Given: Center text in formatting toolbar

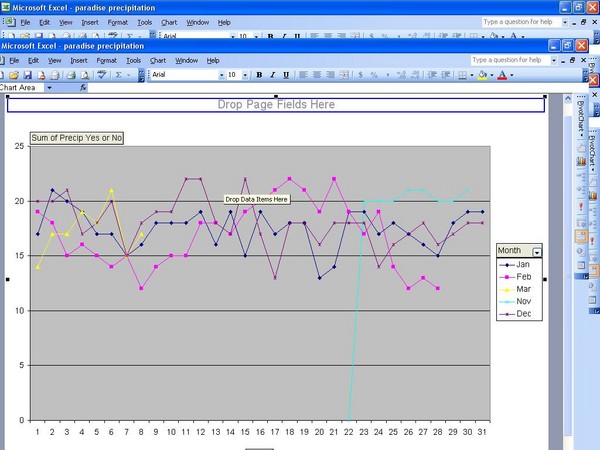Looking at the screenshot, I should coord(317,75).
